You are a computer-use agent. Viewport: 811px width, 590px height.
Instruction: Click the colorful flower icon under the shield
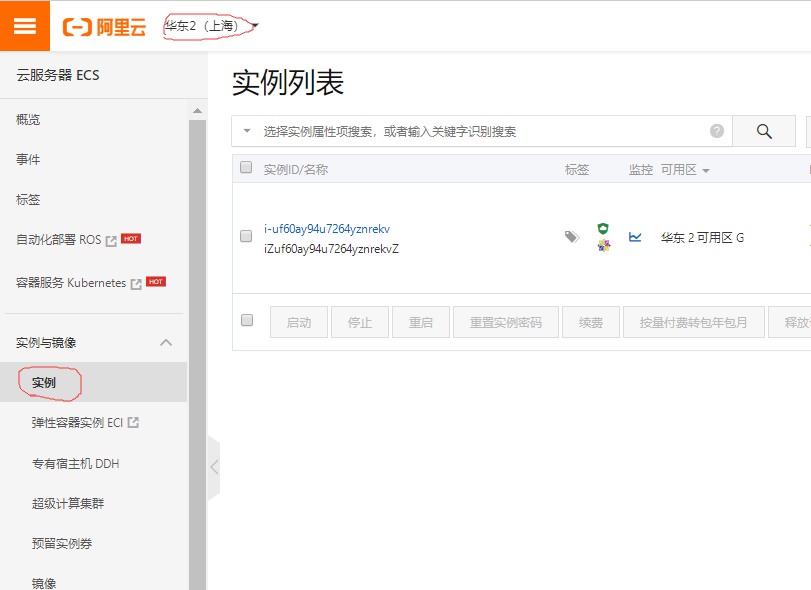[604, 245]
